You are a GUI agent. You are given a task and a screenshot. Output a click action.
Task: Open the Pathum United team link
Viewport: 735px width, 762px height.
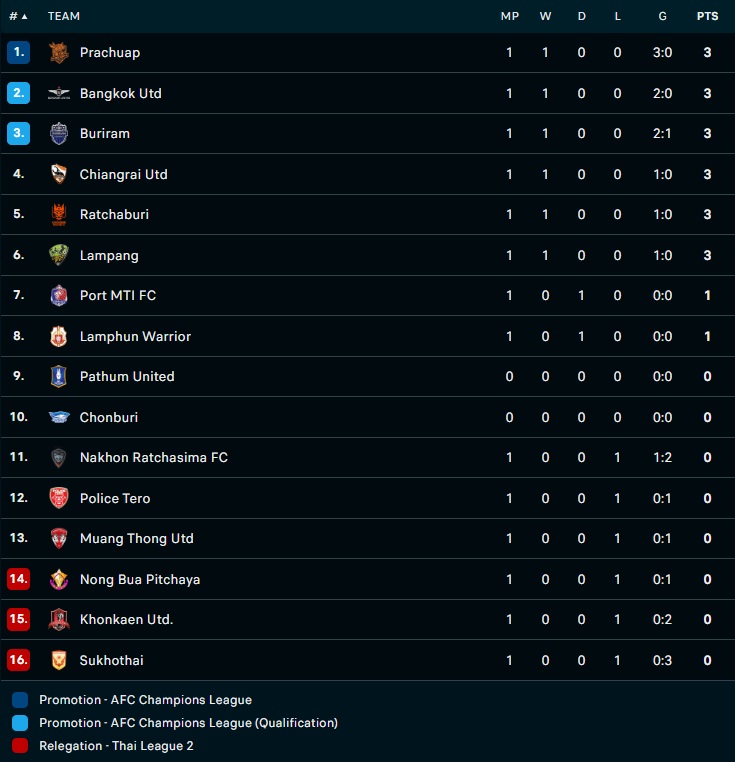(127, 376)
